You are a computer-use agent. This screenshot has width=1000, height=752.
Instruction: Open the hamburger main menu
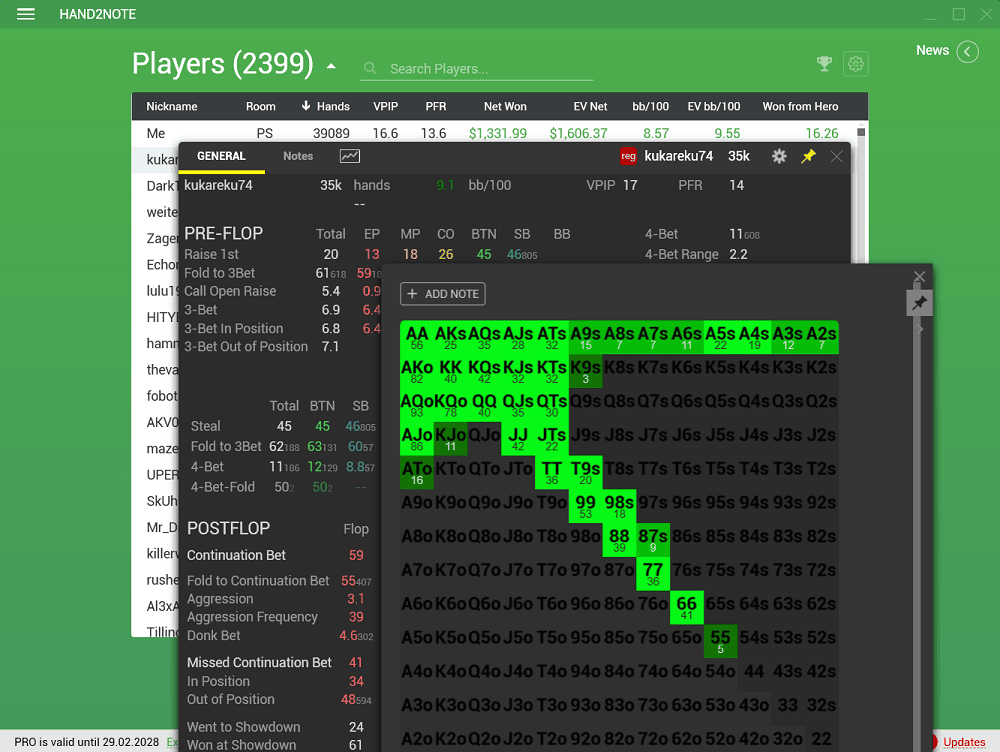[x=26, y=14]
